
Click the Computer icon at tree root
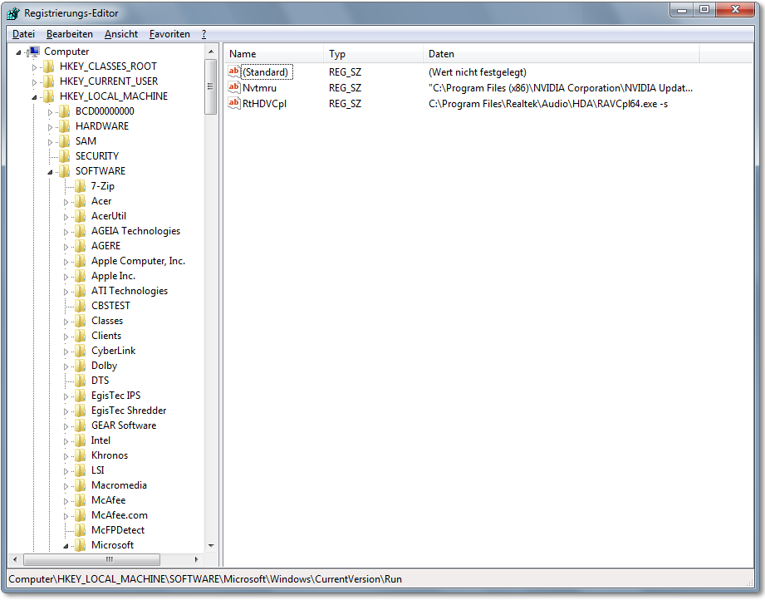tap(33, 51)
